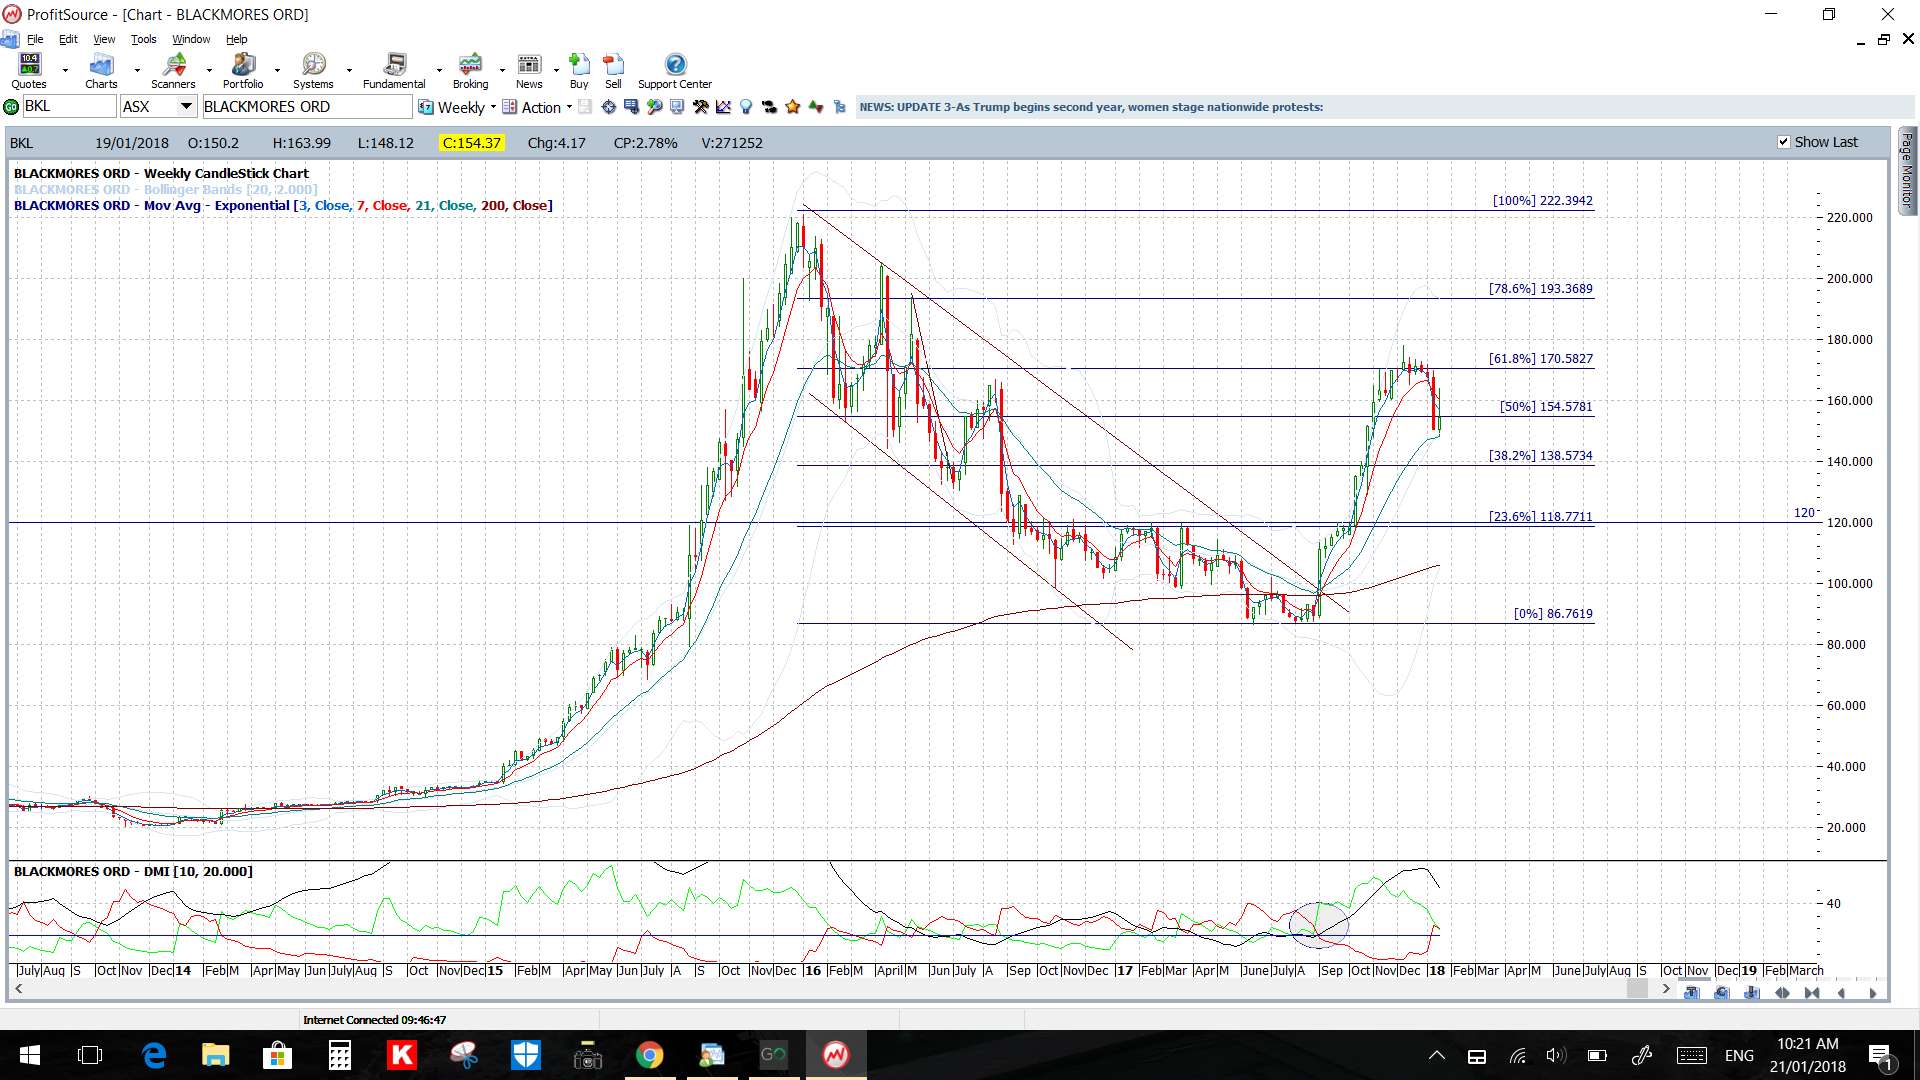
Task: Open the Window menu
Action: click(191, 39)
